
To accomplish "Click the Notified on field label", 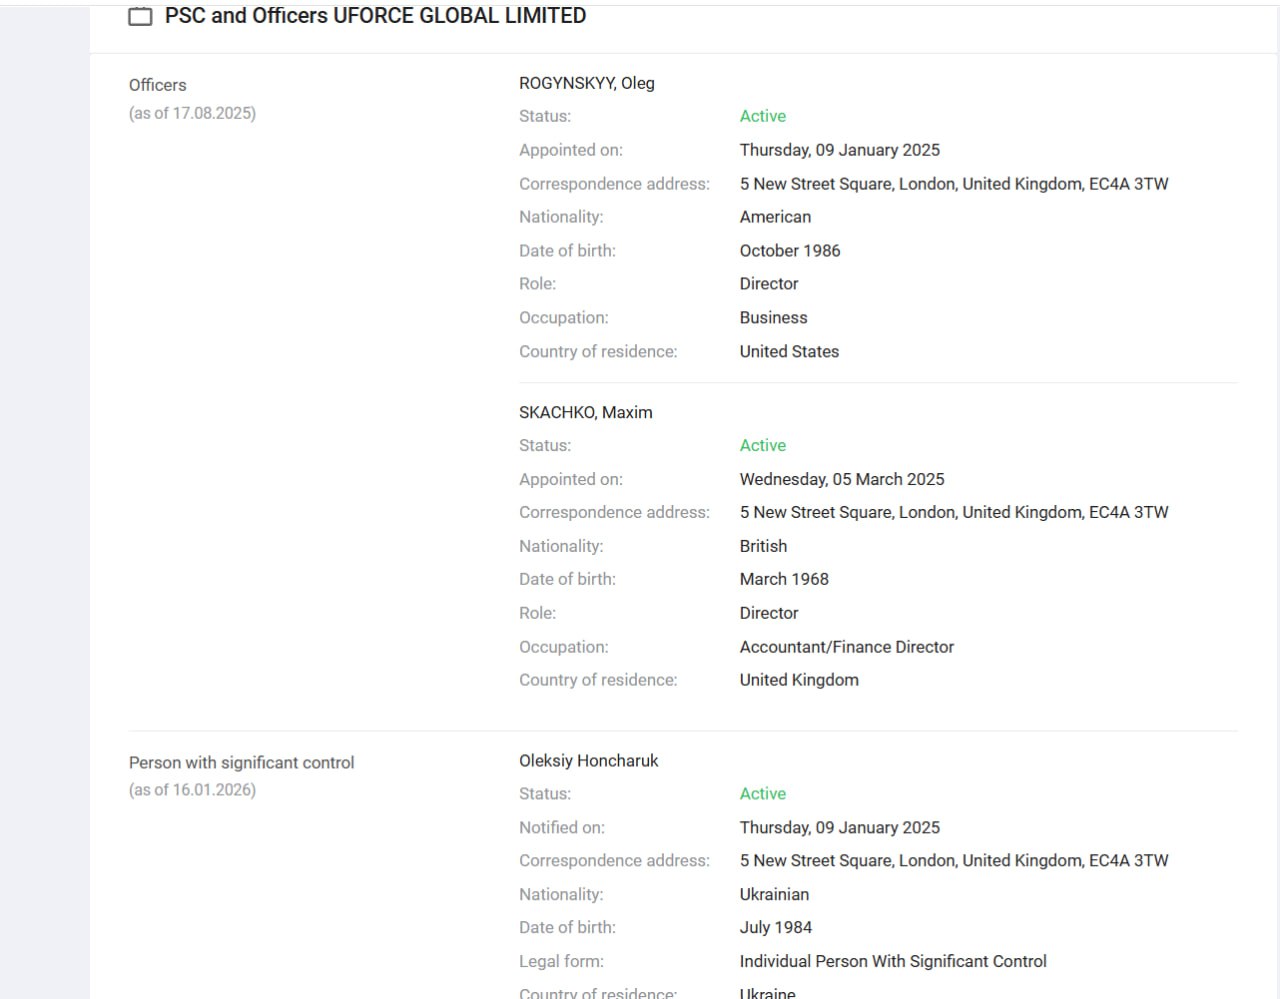I will (562, 828).
